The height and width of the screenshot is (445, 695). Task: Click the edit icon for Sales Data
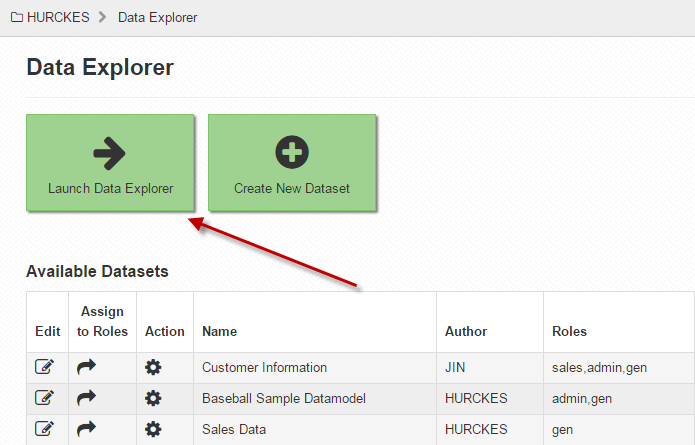44,429
